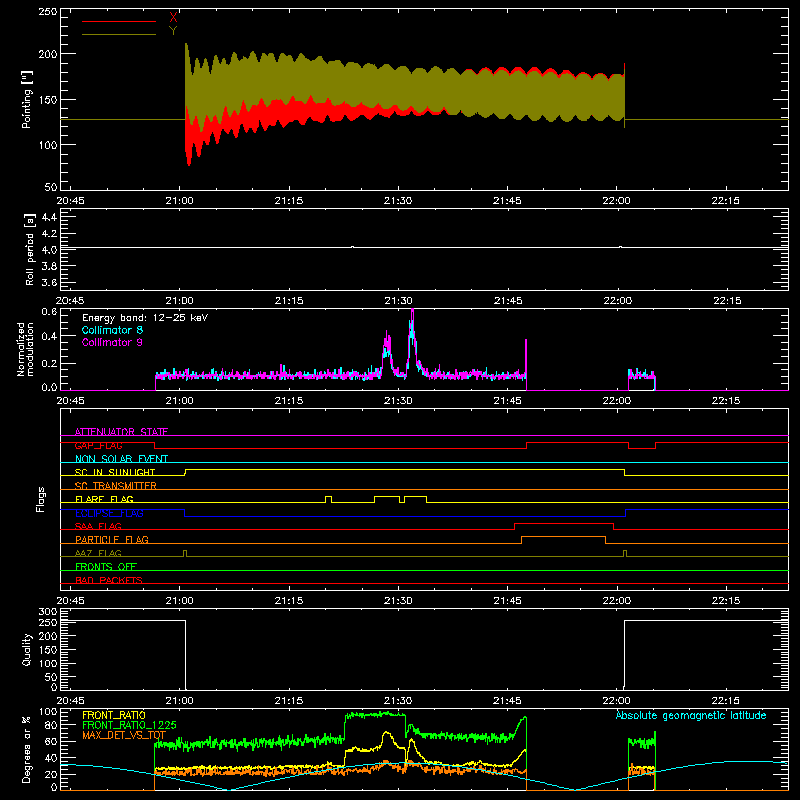Viewport: 800px width, 800px height.
Task: Click the 21:15 time label under Roll period plot
Action: tap(289, 301)
